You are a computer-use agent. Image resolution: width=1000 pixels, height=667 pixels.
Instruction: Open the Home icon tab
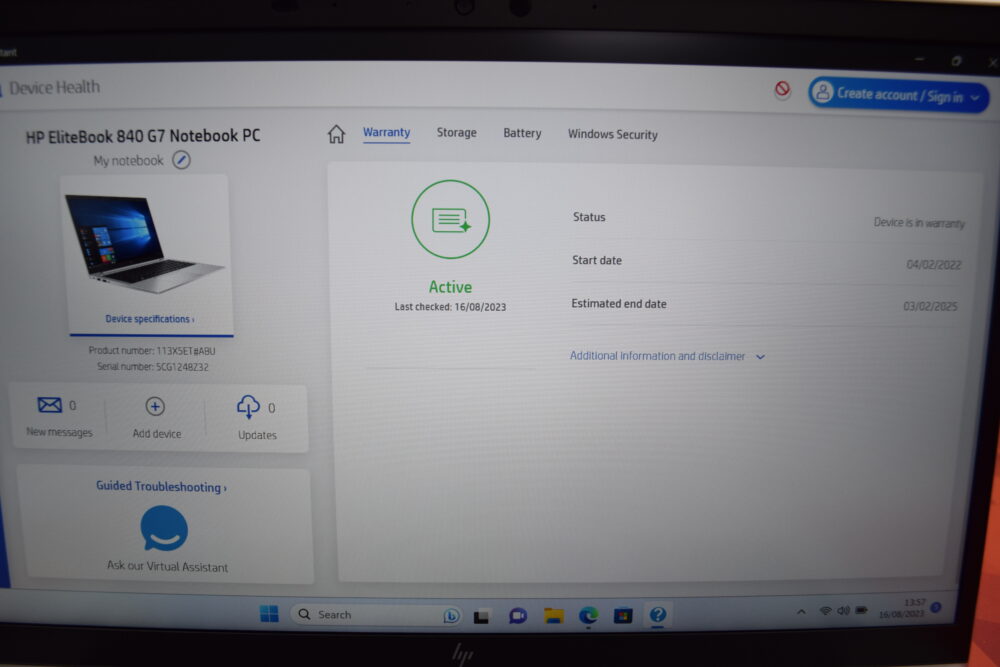tap(336, 134)
